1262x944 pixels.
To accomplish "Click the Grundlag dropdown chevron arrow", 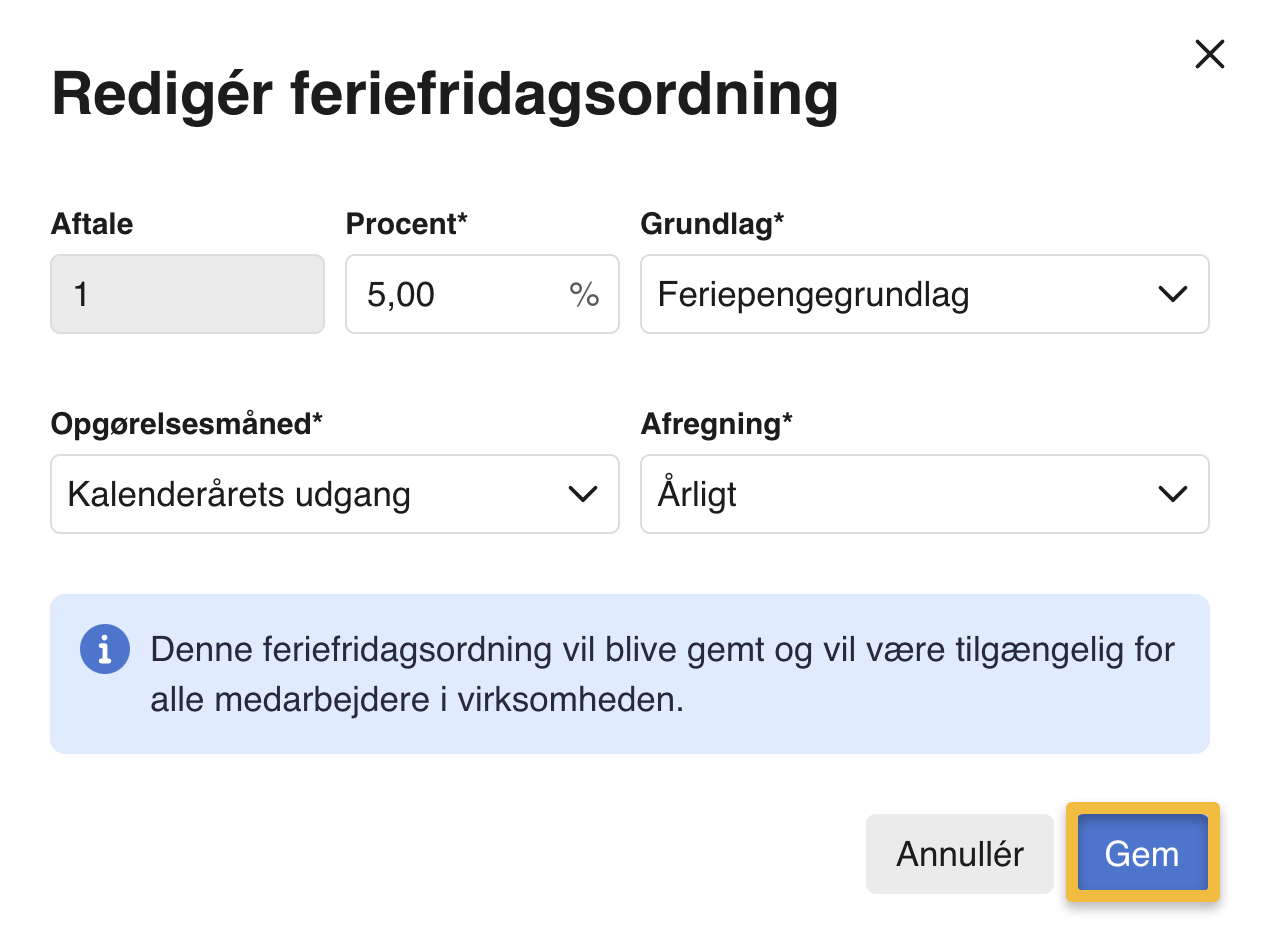I will coord(1171,294).
